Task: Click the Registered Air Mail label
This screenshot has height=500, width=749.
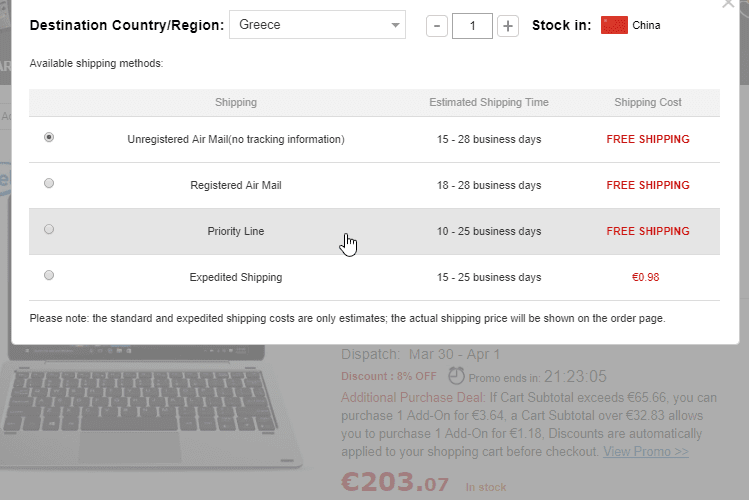Action: coord(236,185)
